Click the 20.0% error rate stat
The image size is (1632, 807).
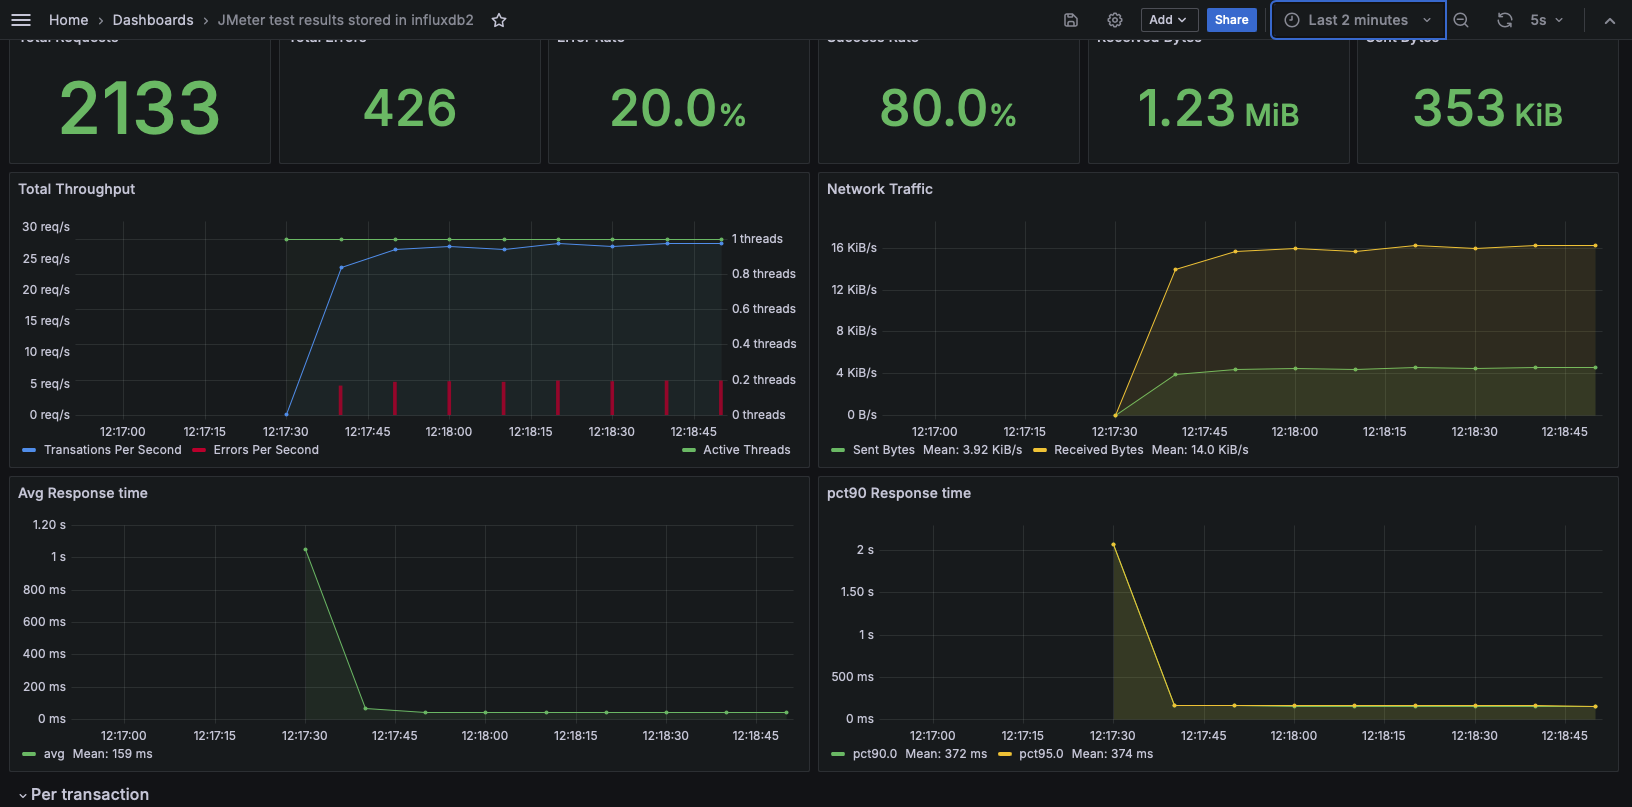pos(679,109)
